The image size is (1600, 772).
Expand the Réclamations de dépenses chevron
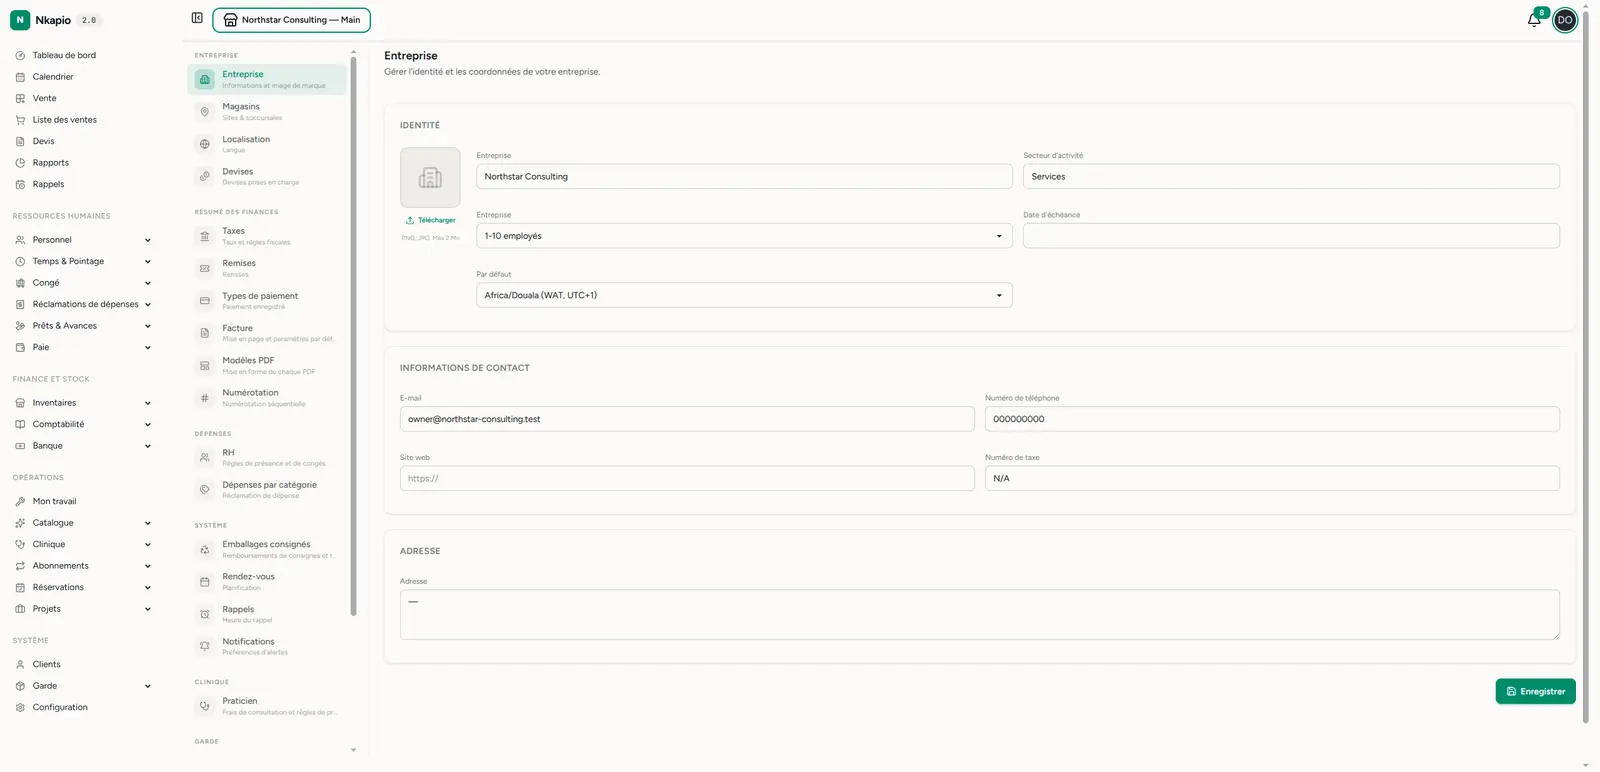pos(148,305)
